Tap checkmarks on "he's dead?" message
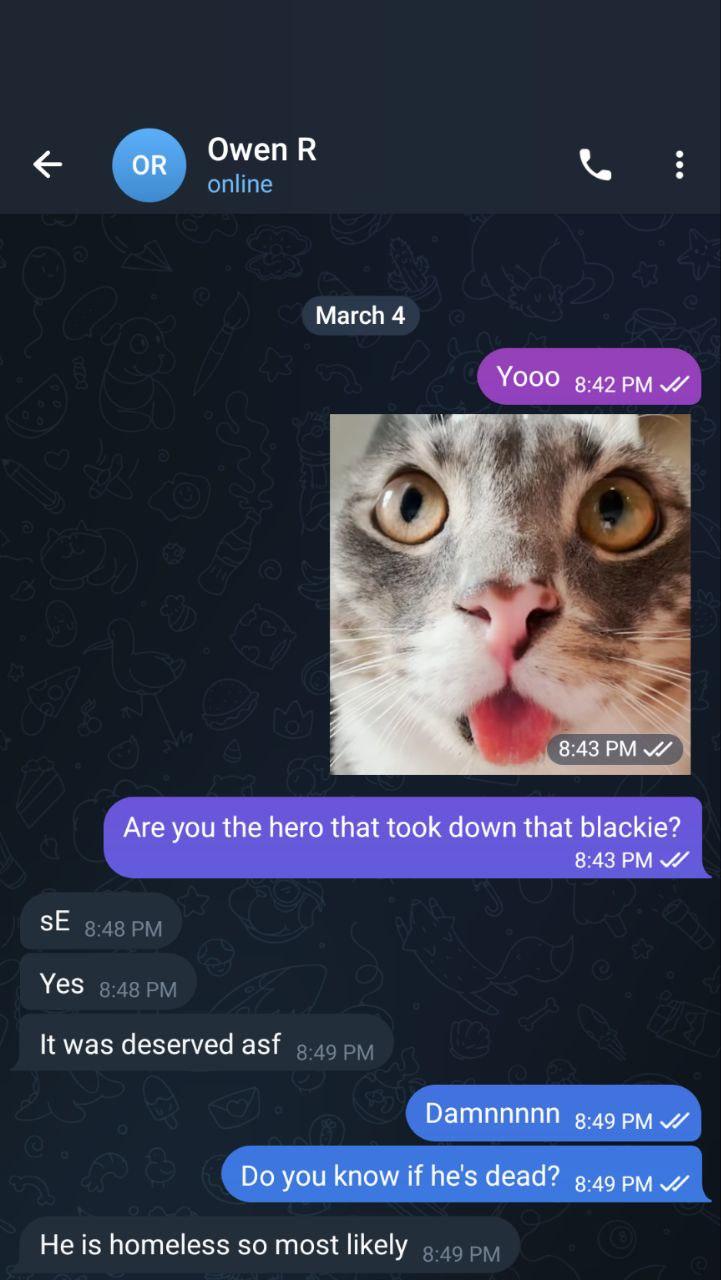 (x=675, y=1183)
